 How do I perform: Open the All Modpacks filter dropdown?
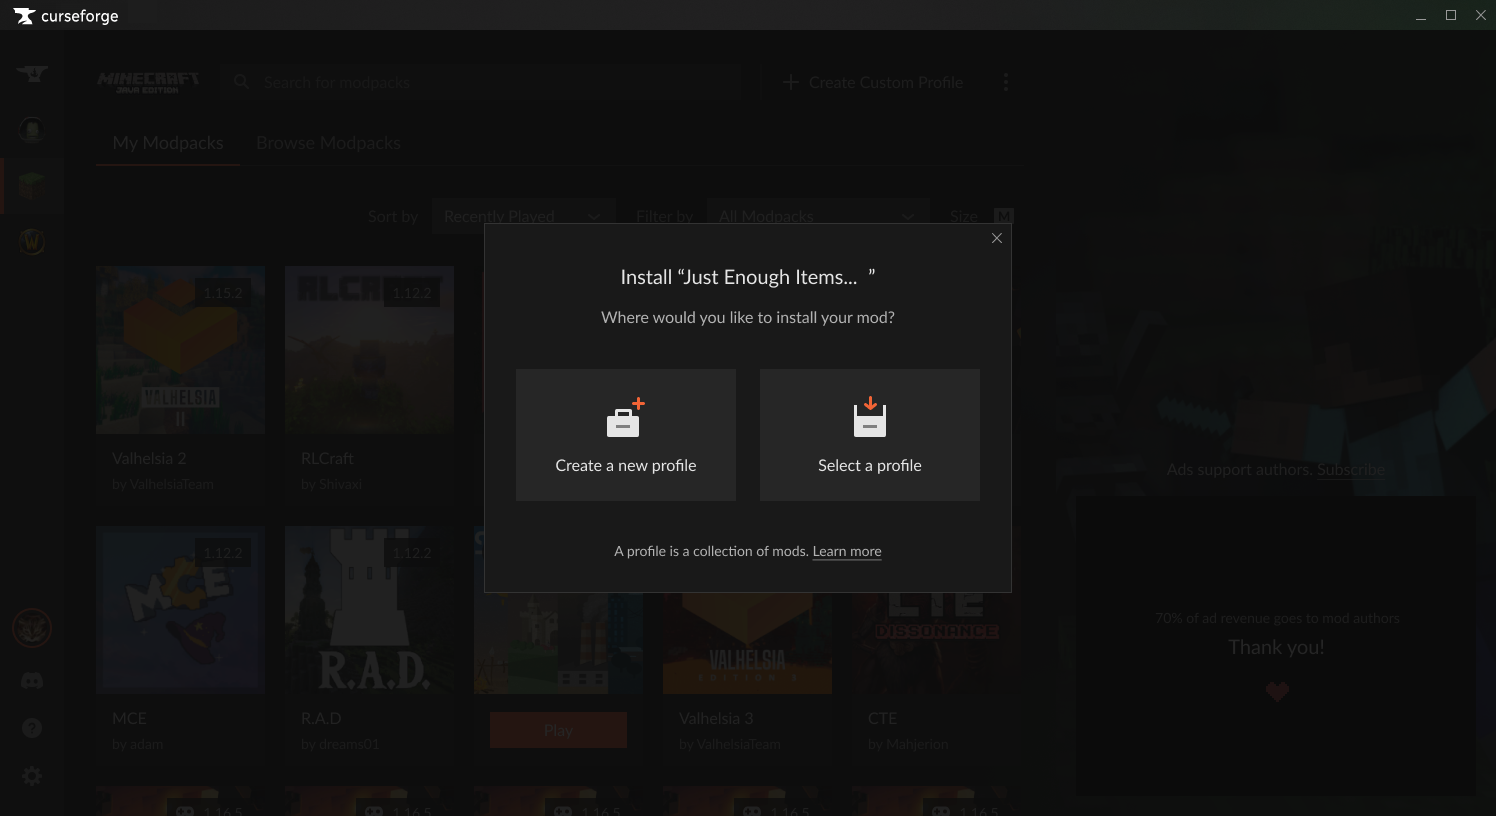click(818, 216)
